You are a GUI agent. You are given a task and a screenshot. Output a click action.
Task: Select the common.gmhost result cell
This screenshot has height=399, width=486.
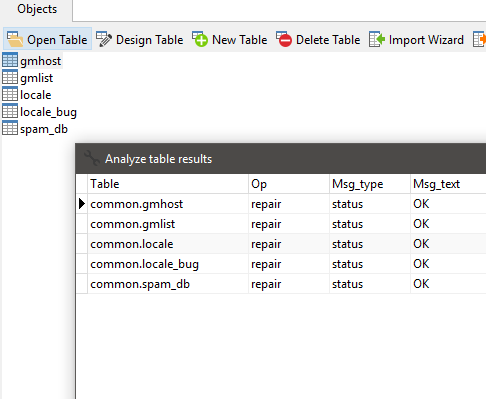(x=168, y=204)
